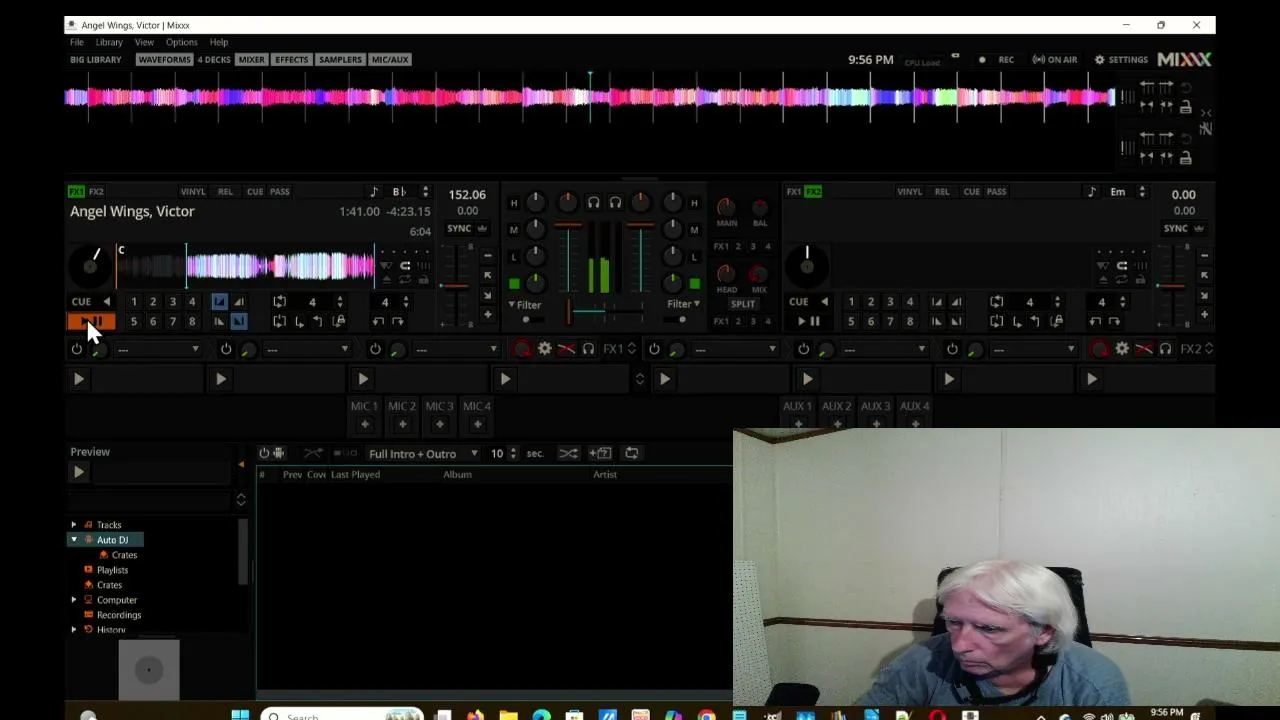Viewport: 1280px width, 720px height.
Task: Click the SYNC button on deck 2
Action: [x=1176, y=228]
